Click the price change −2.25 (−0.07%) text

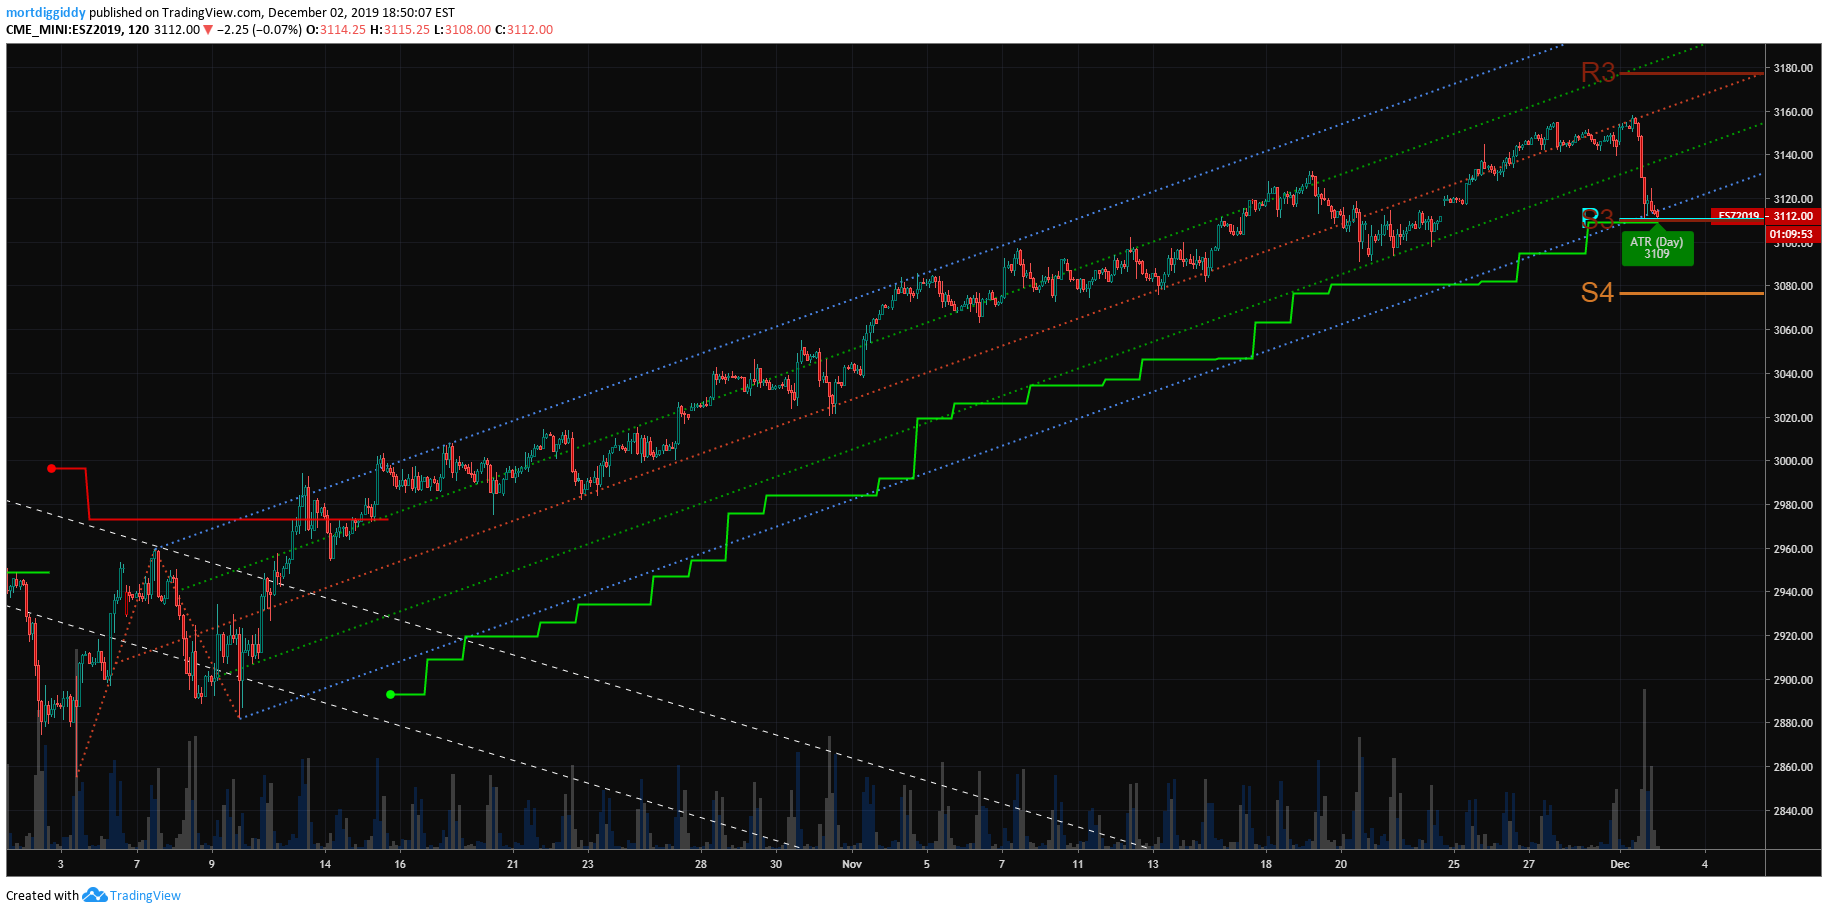(x=259, y=30)
